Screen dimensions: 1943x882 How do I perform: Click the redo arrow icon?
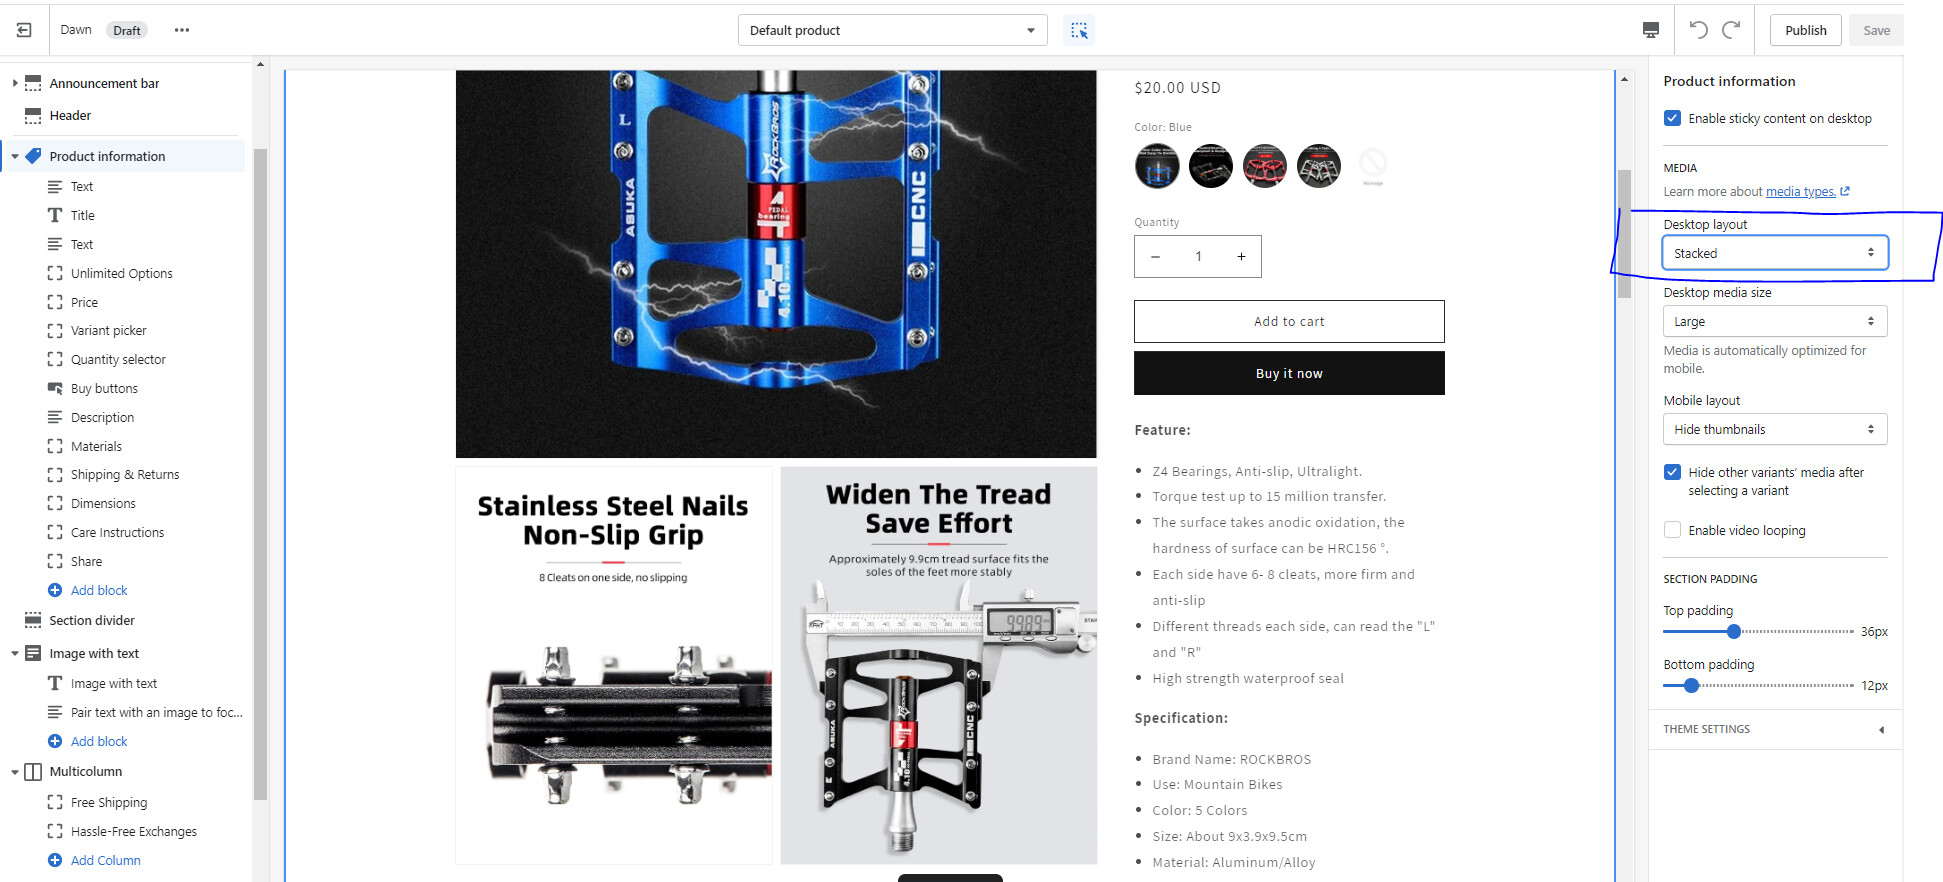point(1731,29)
